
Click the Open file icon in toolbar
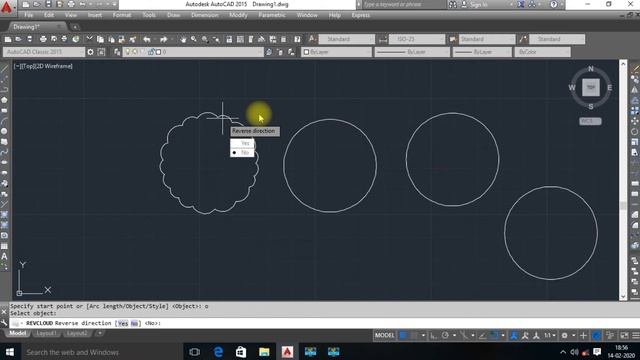(18, 39)
